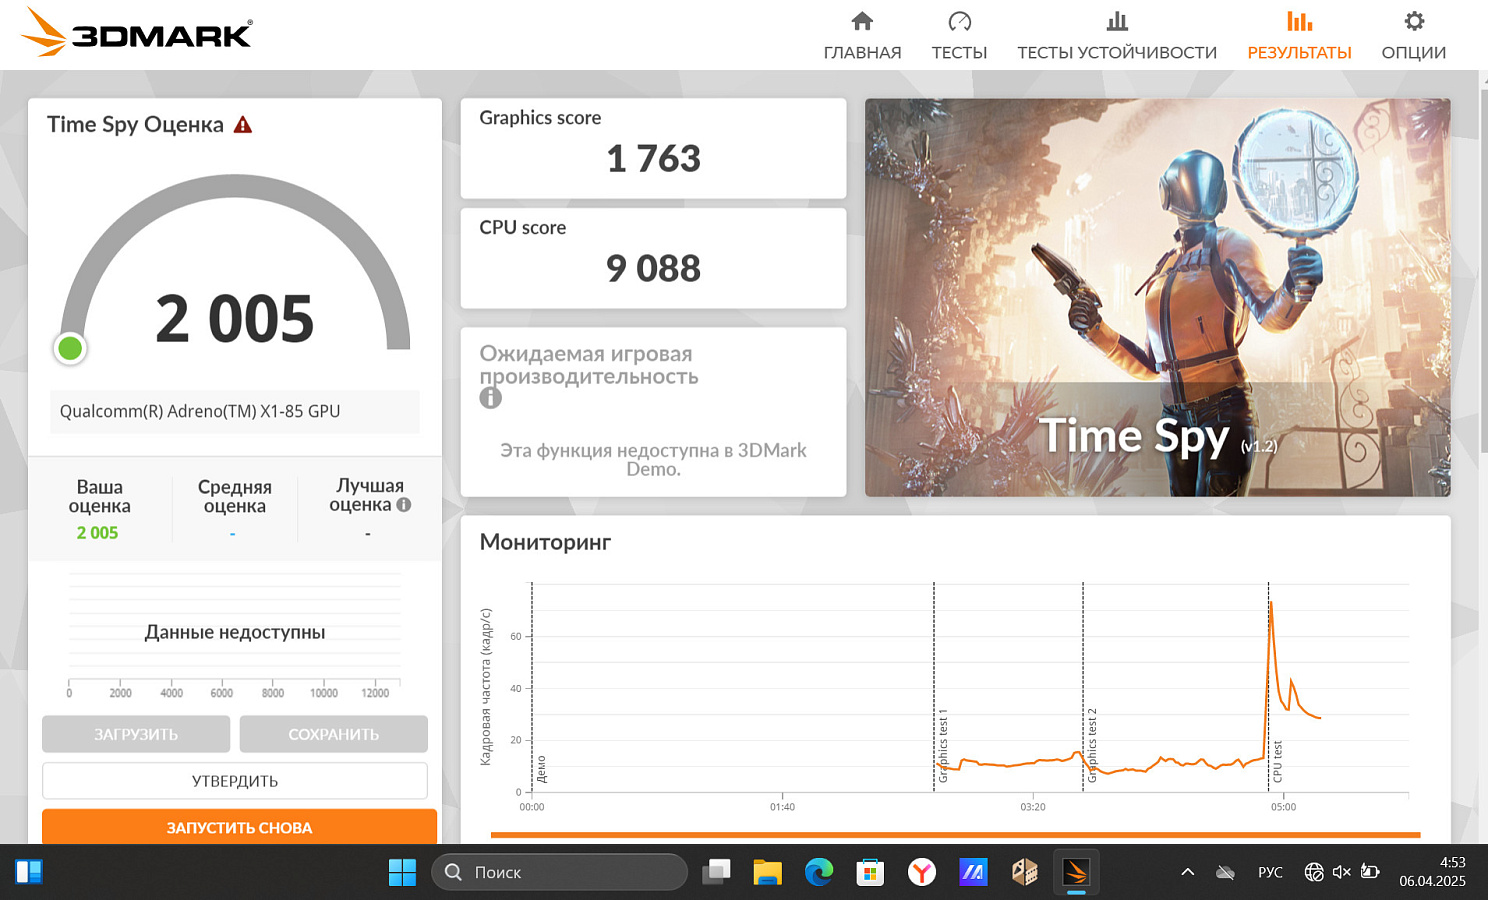Click the CPU test marker line
Image resolution: width=1488 pixels, height=900 pixels.
pos(1269,687)
